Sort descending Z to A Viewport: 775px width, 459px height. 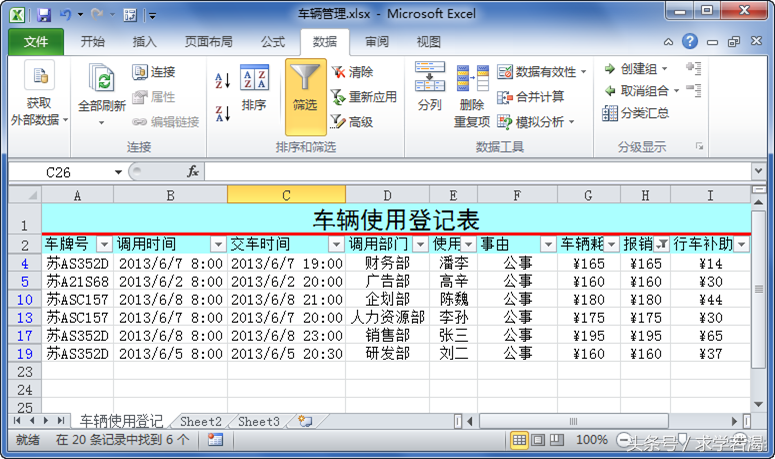[222, 114]
